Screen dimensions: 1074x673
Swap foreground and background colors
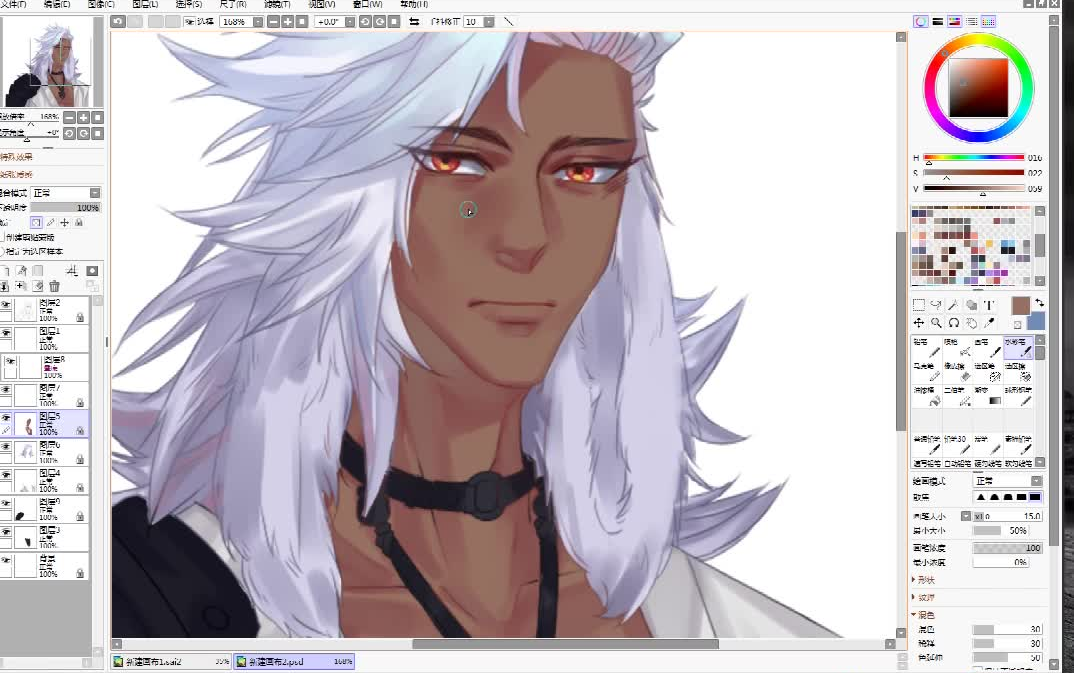[1039, 302]
